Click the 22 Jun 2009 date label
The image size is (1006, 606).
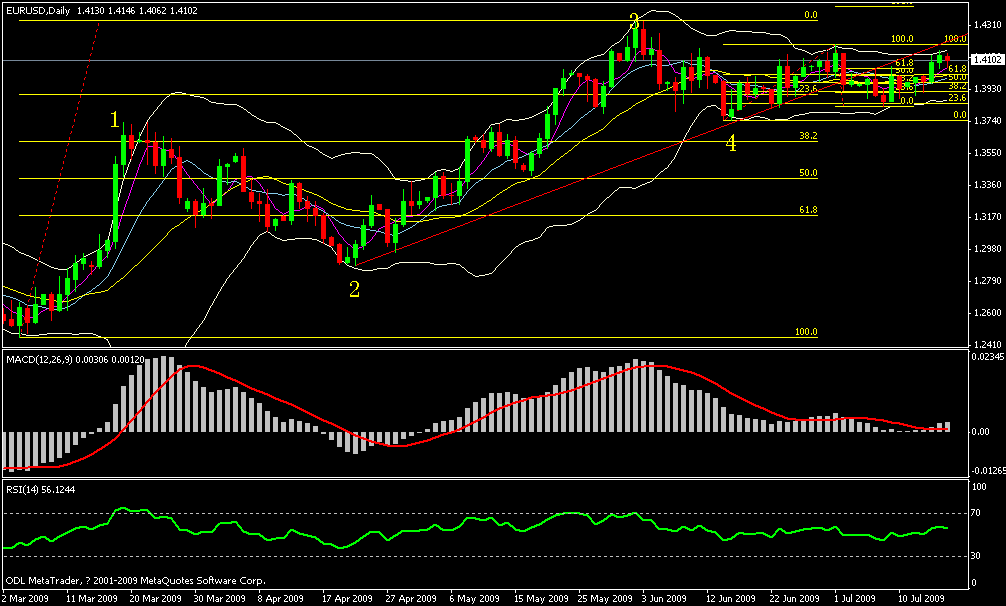795,599
